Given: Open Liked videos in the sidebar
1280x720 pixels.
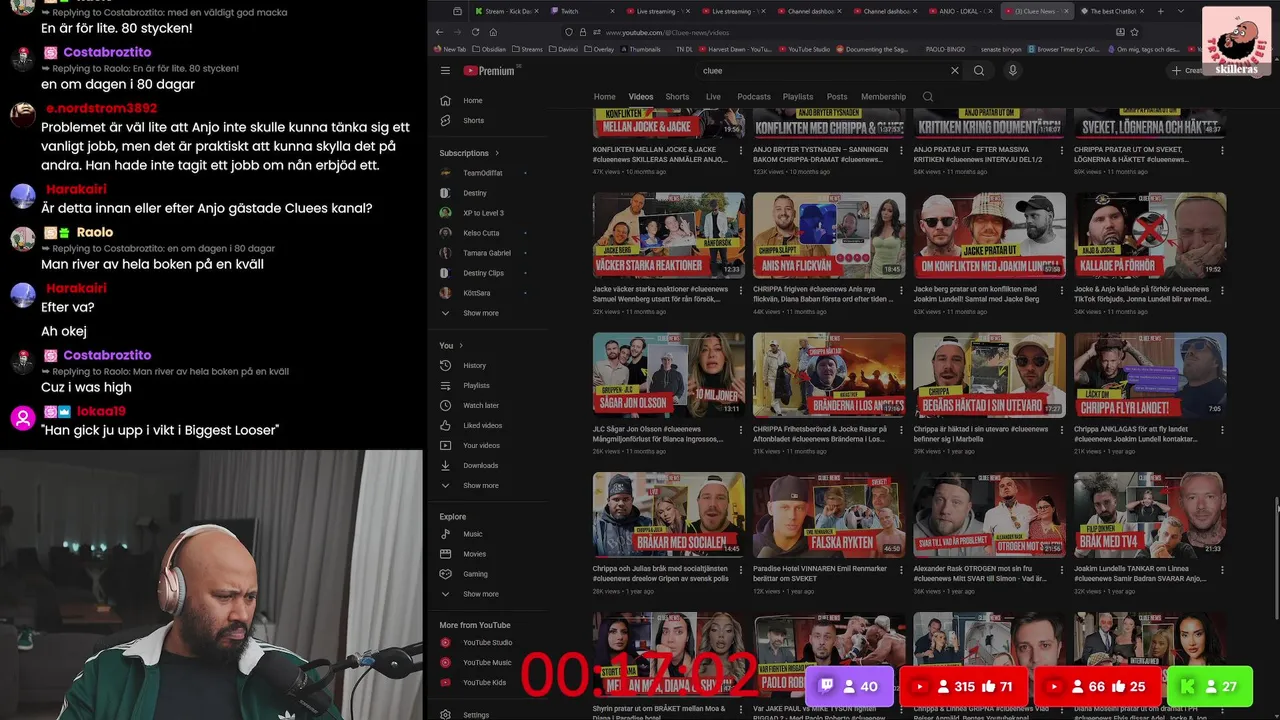Looking at the screenshot, I should tap(482, 425).
